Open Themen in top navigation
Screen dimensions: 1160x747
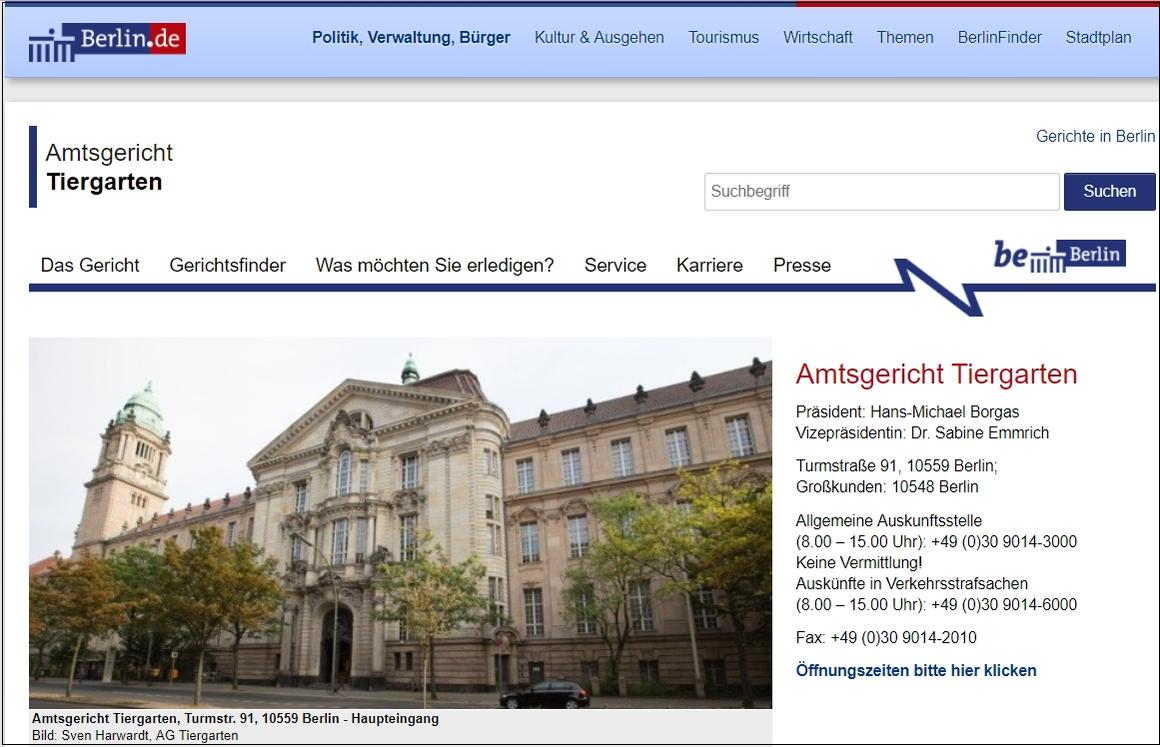pyautogui.click(x=905, y=38)
